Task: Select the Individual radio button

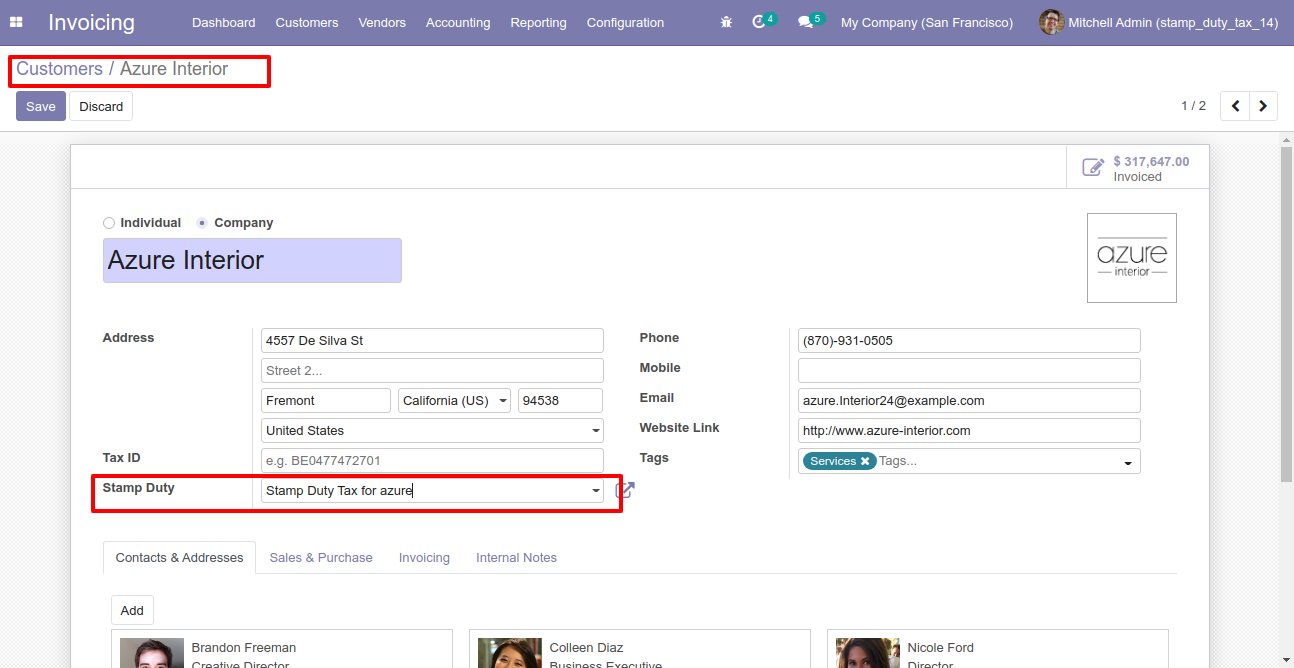Action: [109, 223]
